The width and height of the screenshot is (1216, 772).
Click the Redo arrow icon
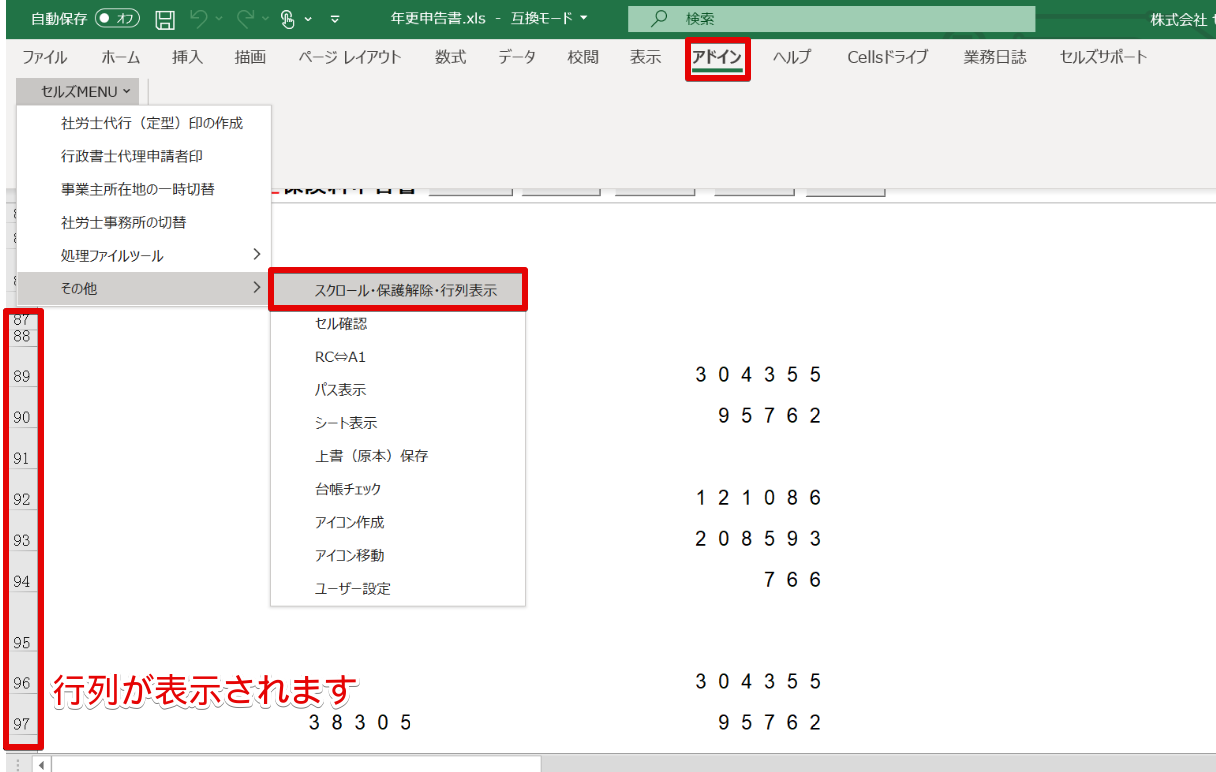pyautogui.click(x=246, y=19)
